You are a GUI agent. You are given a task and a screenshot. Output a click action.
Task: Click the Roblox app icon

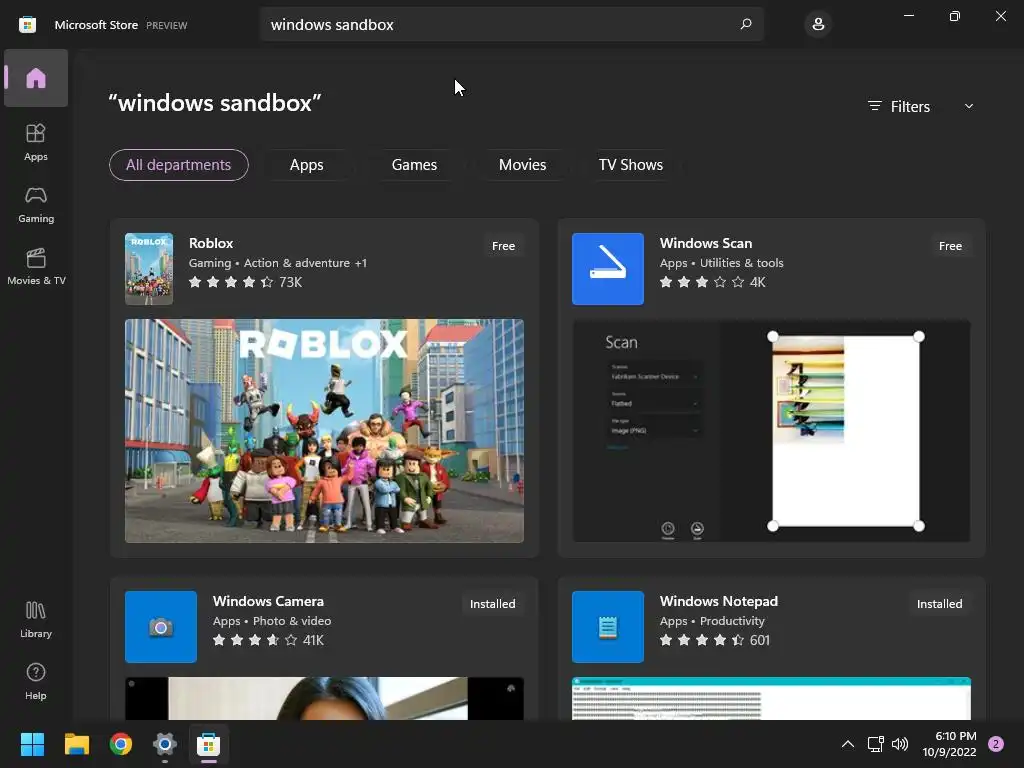pyautogui.click(x=149, y=268)
